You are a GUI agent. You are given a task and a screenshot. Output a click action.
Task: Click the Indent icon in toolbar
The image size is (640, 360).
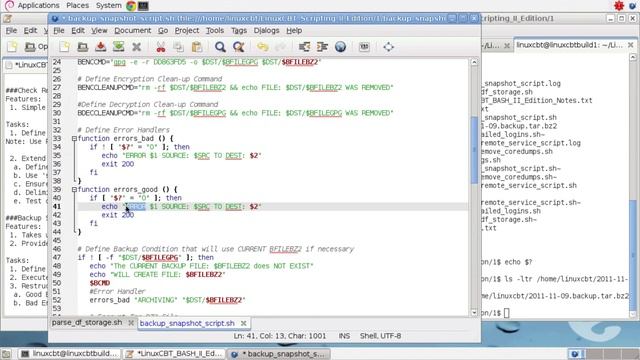[322, 47]
